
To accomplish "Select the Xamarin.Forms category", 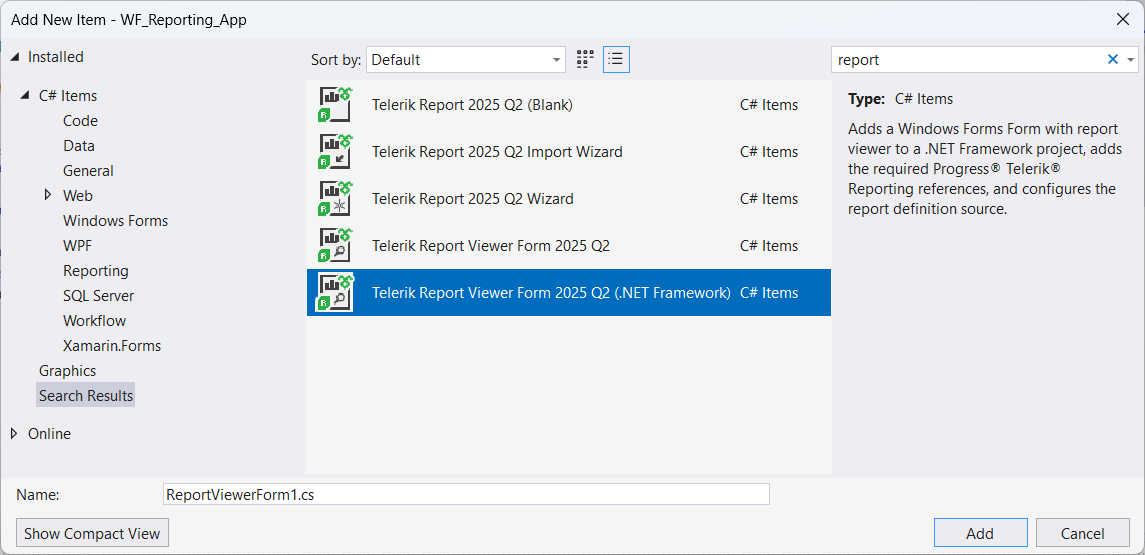I will pyautogui.click(x=112, y=345).
